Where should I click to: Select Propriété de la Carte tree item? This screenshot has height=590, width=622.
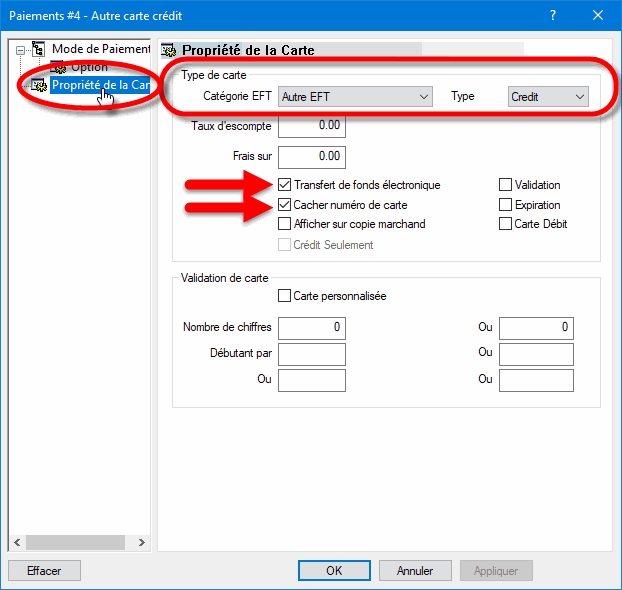click(x=99, y=86)
